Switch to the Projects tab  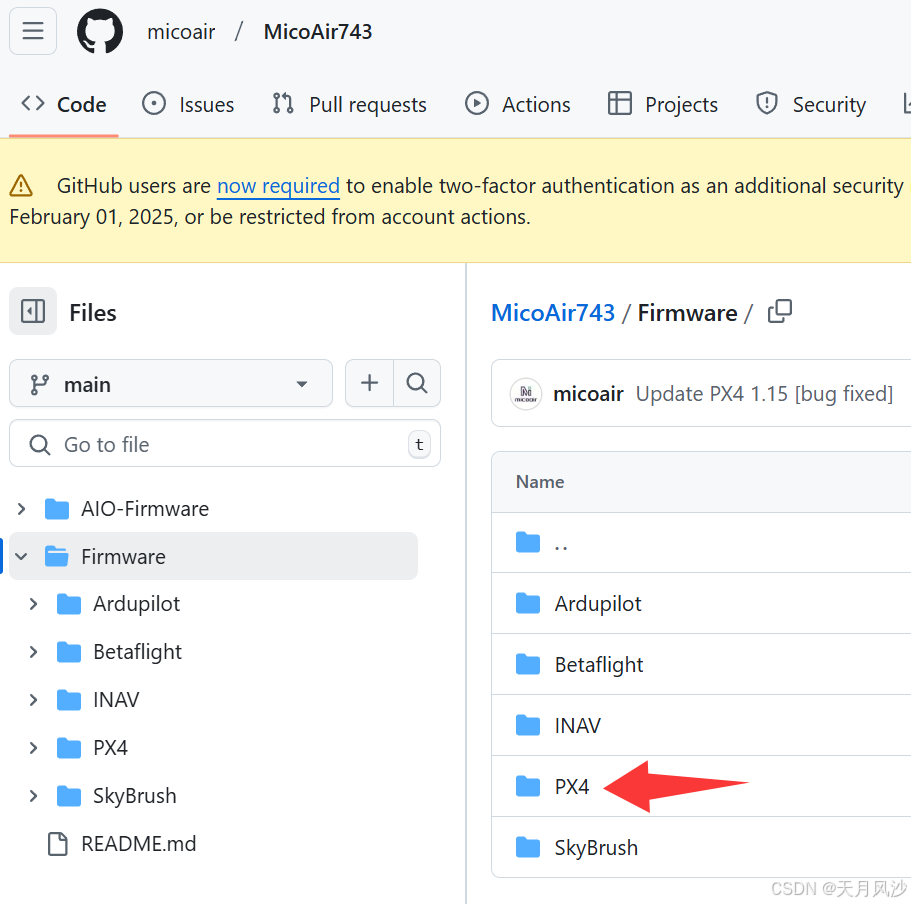[663, 105]
